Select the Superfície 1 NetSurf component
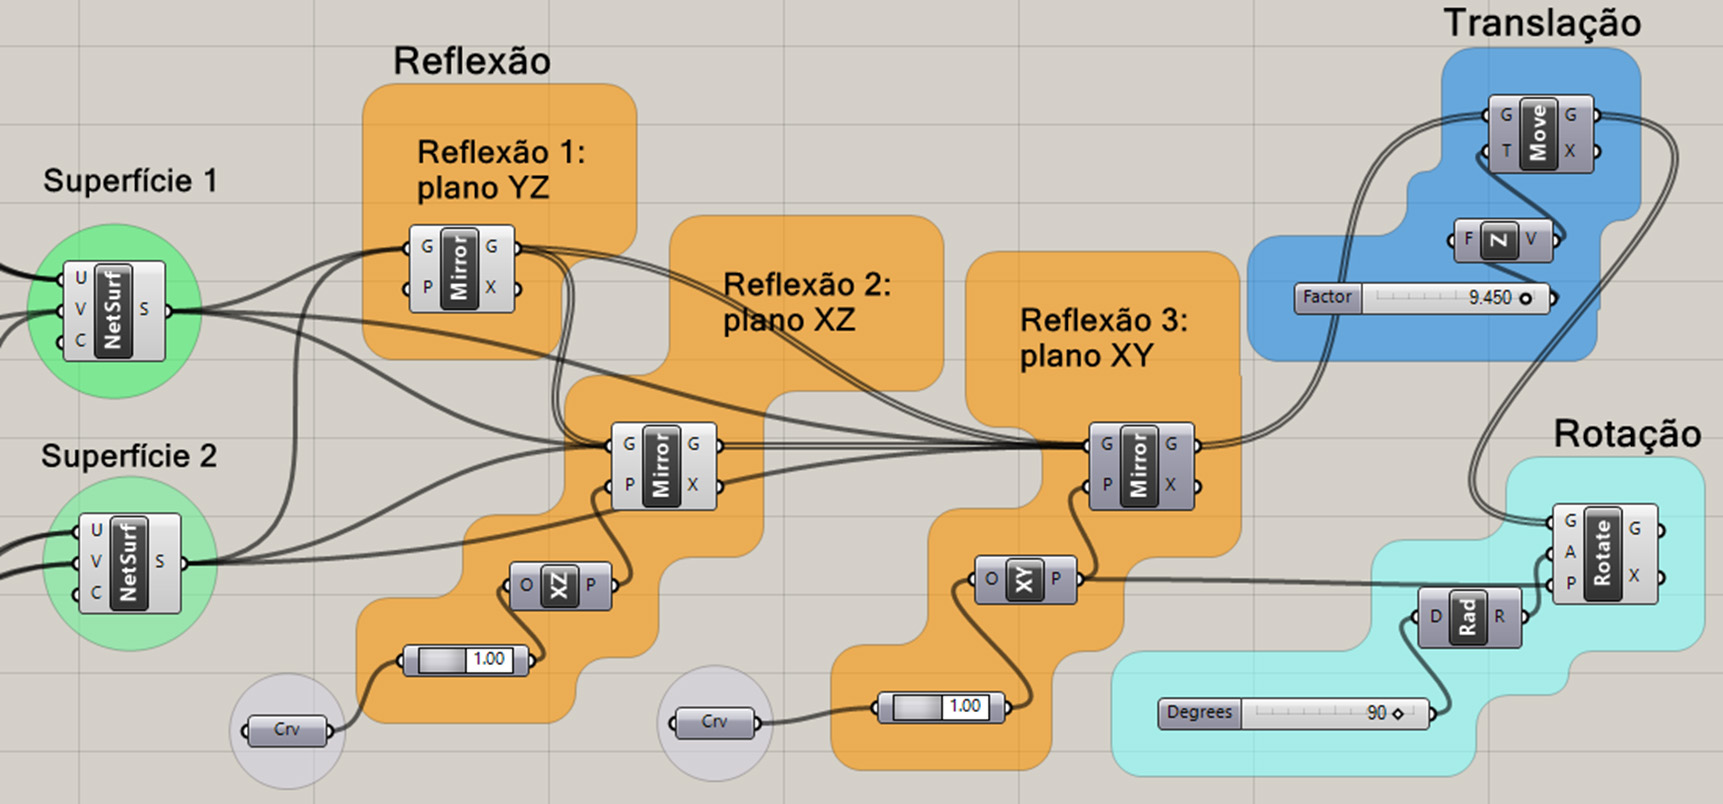The width and height of the screenshot is (1723, 804). coord(113,310)
